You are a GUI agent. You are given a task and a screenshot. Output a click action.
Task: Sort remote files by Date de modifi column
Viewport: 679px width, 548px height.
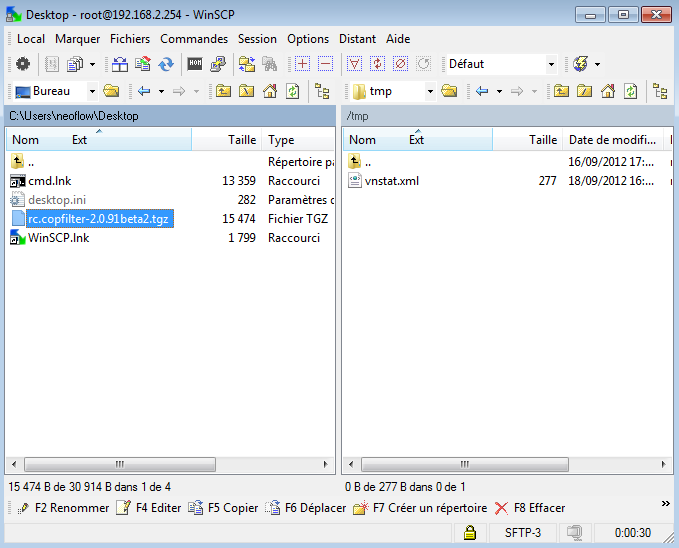pos(612,139)
